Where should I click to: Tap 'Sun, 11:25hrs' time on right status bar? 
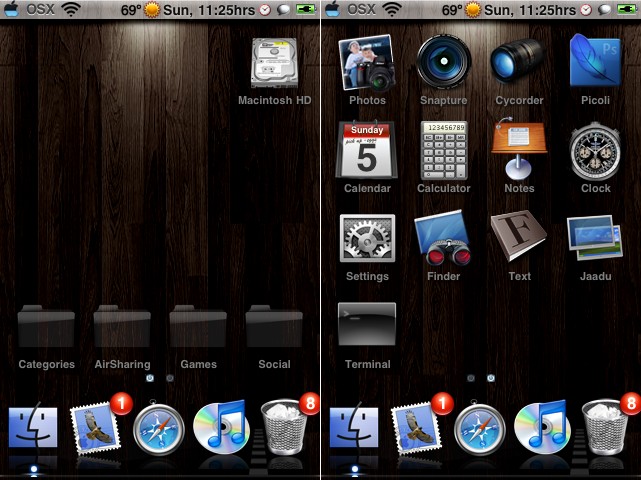(x=530, y=10)
